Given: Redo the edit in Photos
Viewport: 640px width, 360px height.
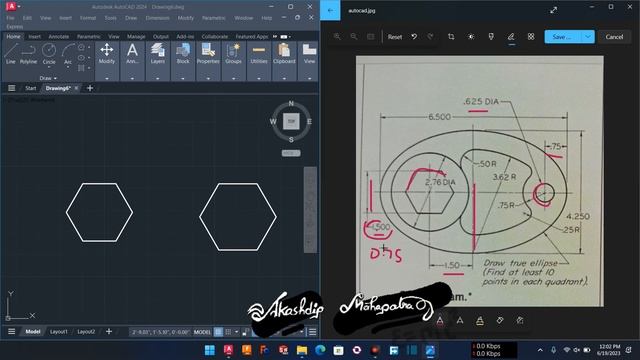Looking at the screenshot, I should point(430,37).
